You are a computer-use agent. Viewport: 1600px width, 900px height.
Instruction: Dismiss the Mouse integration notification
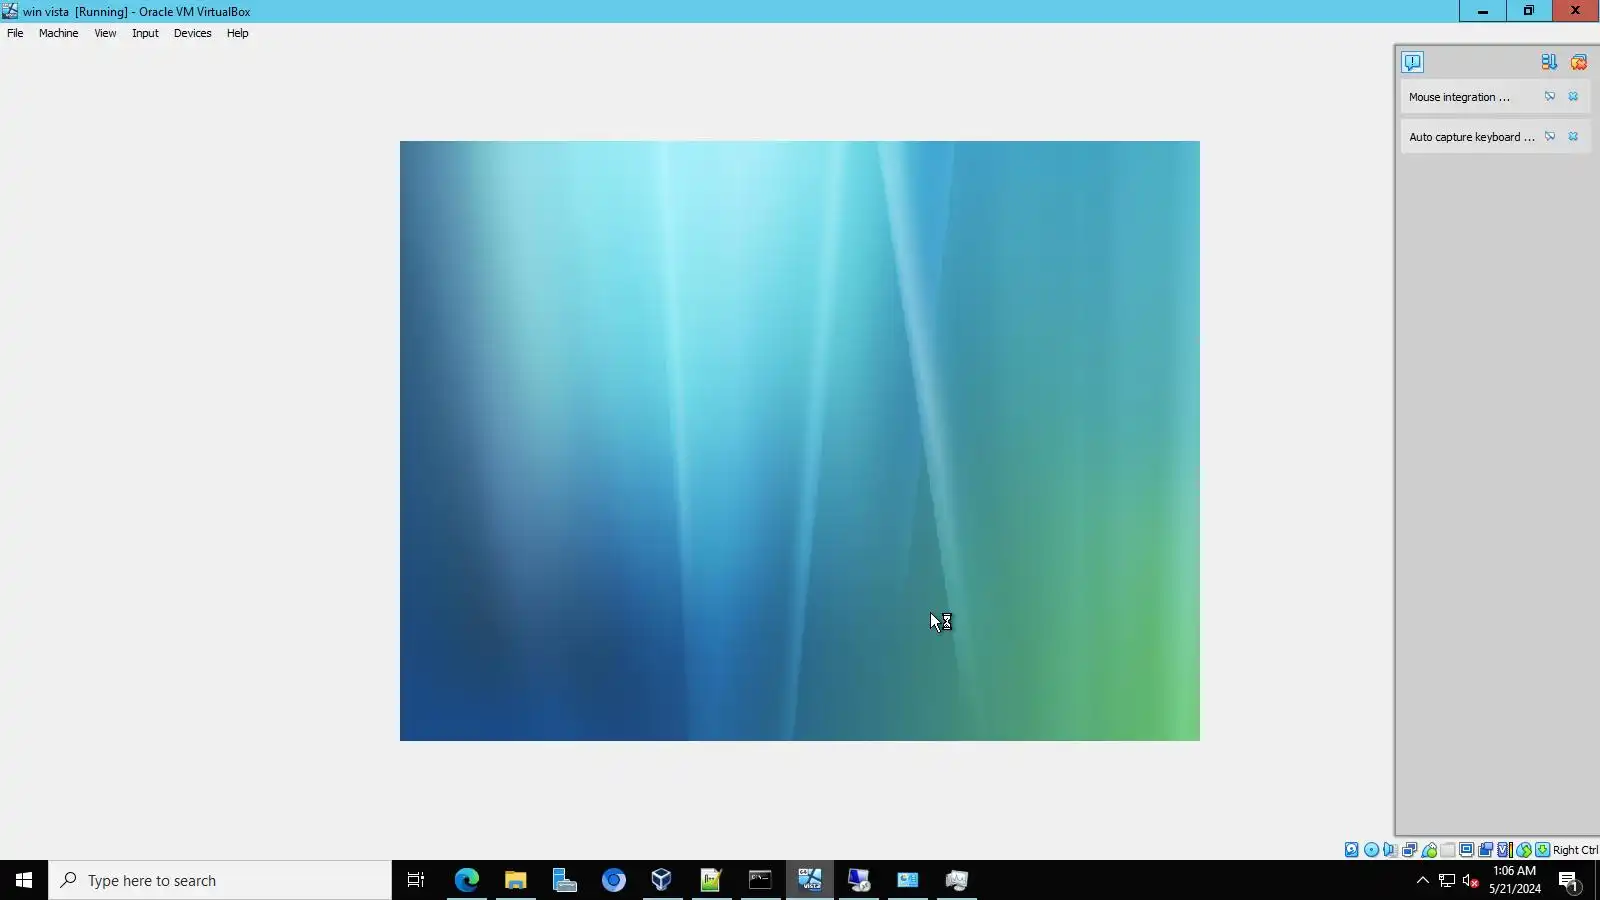tap(1573, 97)
